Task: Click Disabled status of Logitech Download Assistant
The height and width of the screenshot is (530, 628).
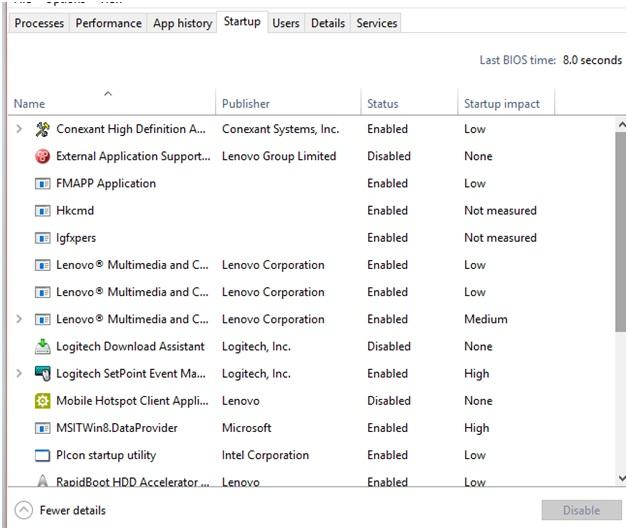Action: point(388,347)
